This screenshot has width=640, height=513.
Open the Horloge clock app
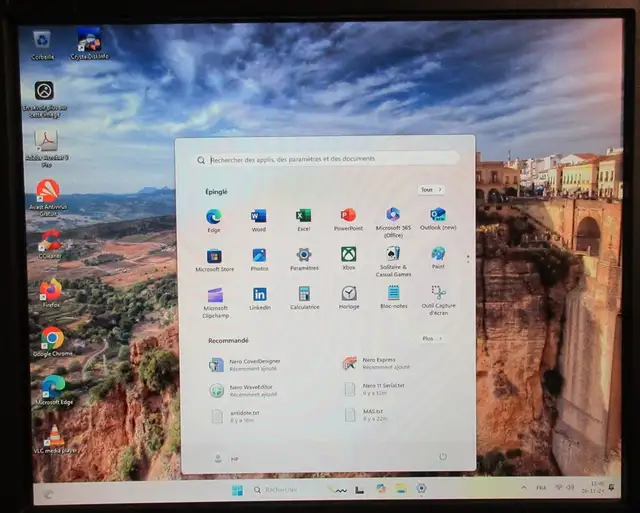coord(349,298)
